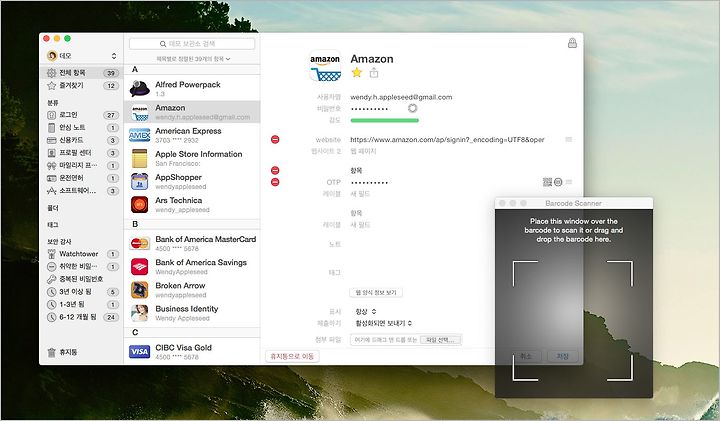Image resolution: width=720 pixels, height=421 pixels.
Task: Open Watchtower security audit
Action: point(82,254)
